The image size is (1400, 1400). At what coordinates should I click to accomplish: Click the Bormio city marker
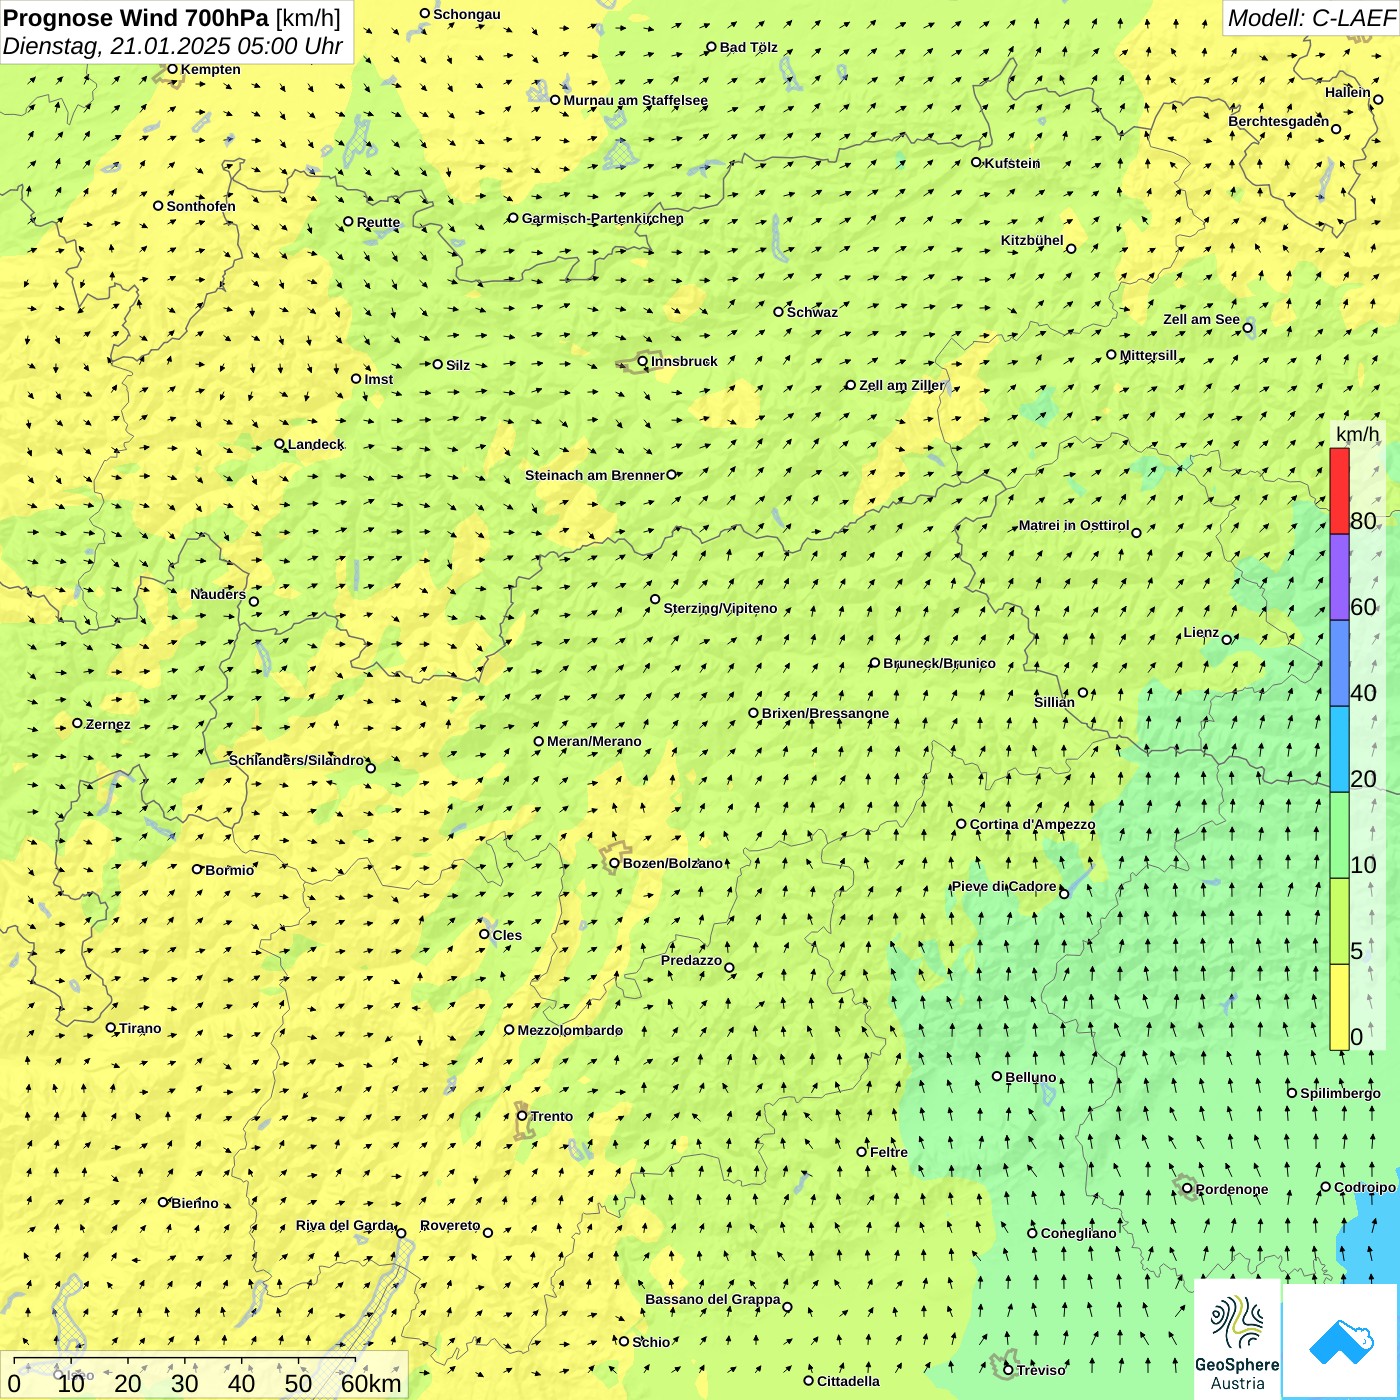point(197,869)
